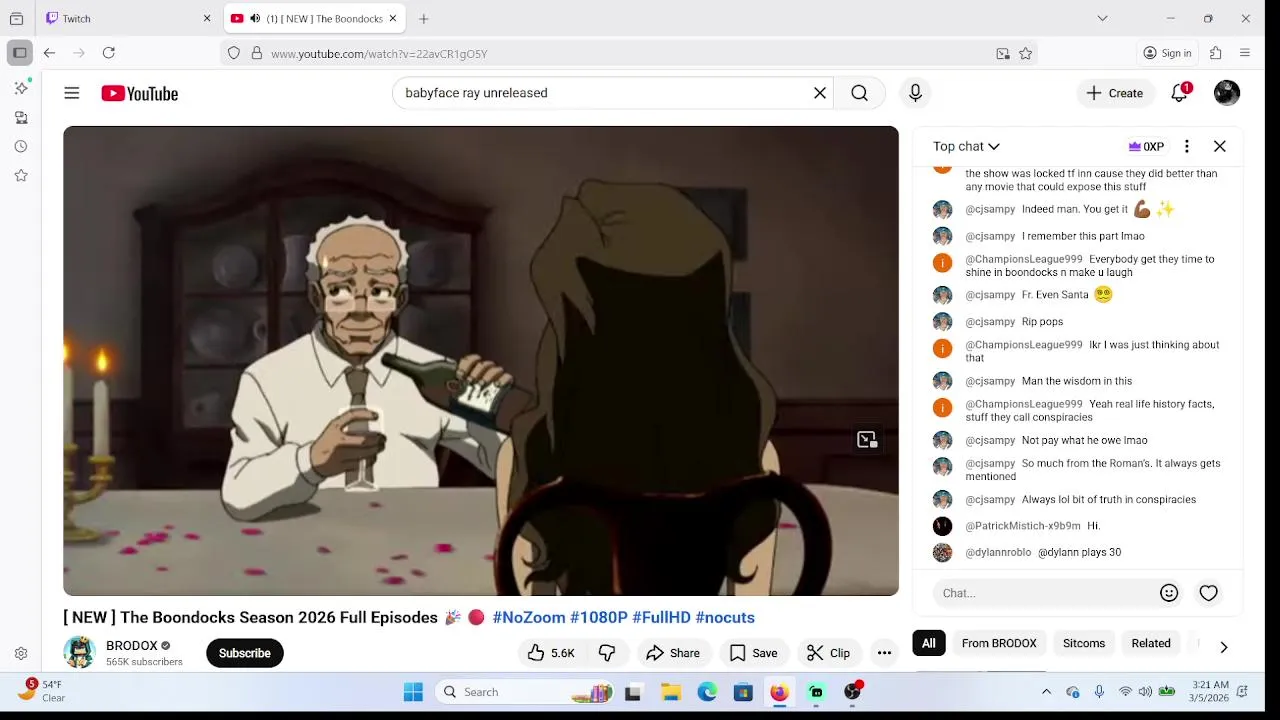Viewport: 1280px width, 720px height.
Task: Focus the URL address bar
Action: (630, 54)
